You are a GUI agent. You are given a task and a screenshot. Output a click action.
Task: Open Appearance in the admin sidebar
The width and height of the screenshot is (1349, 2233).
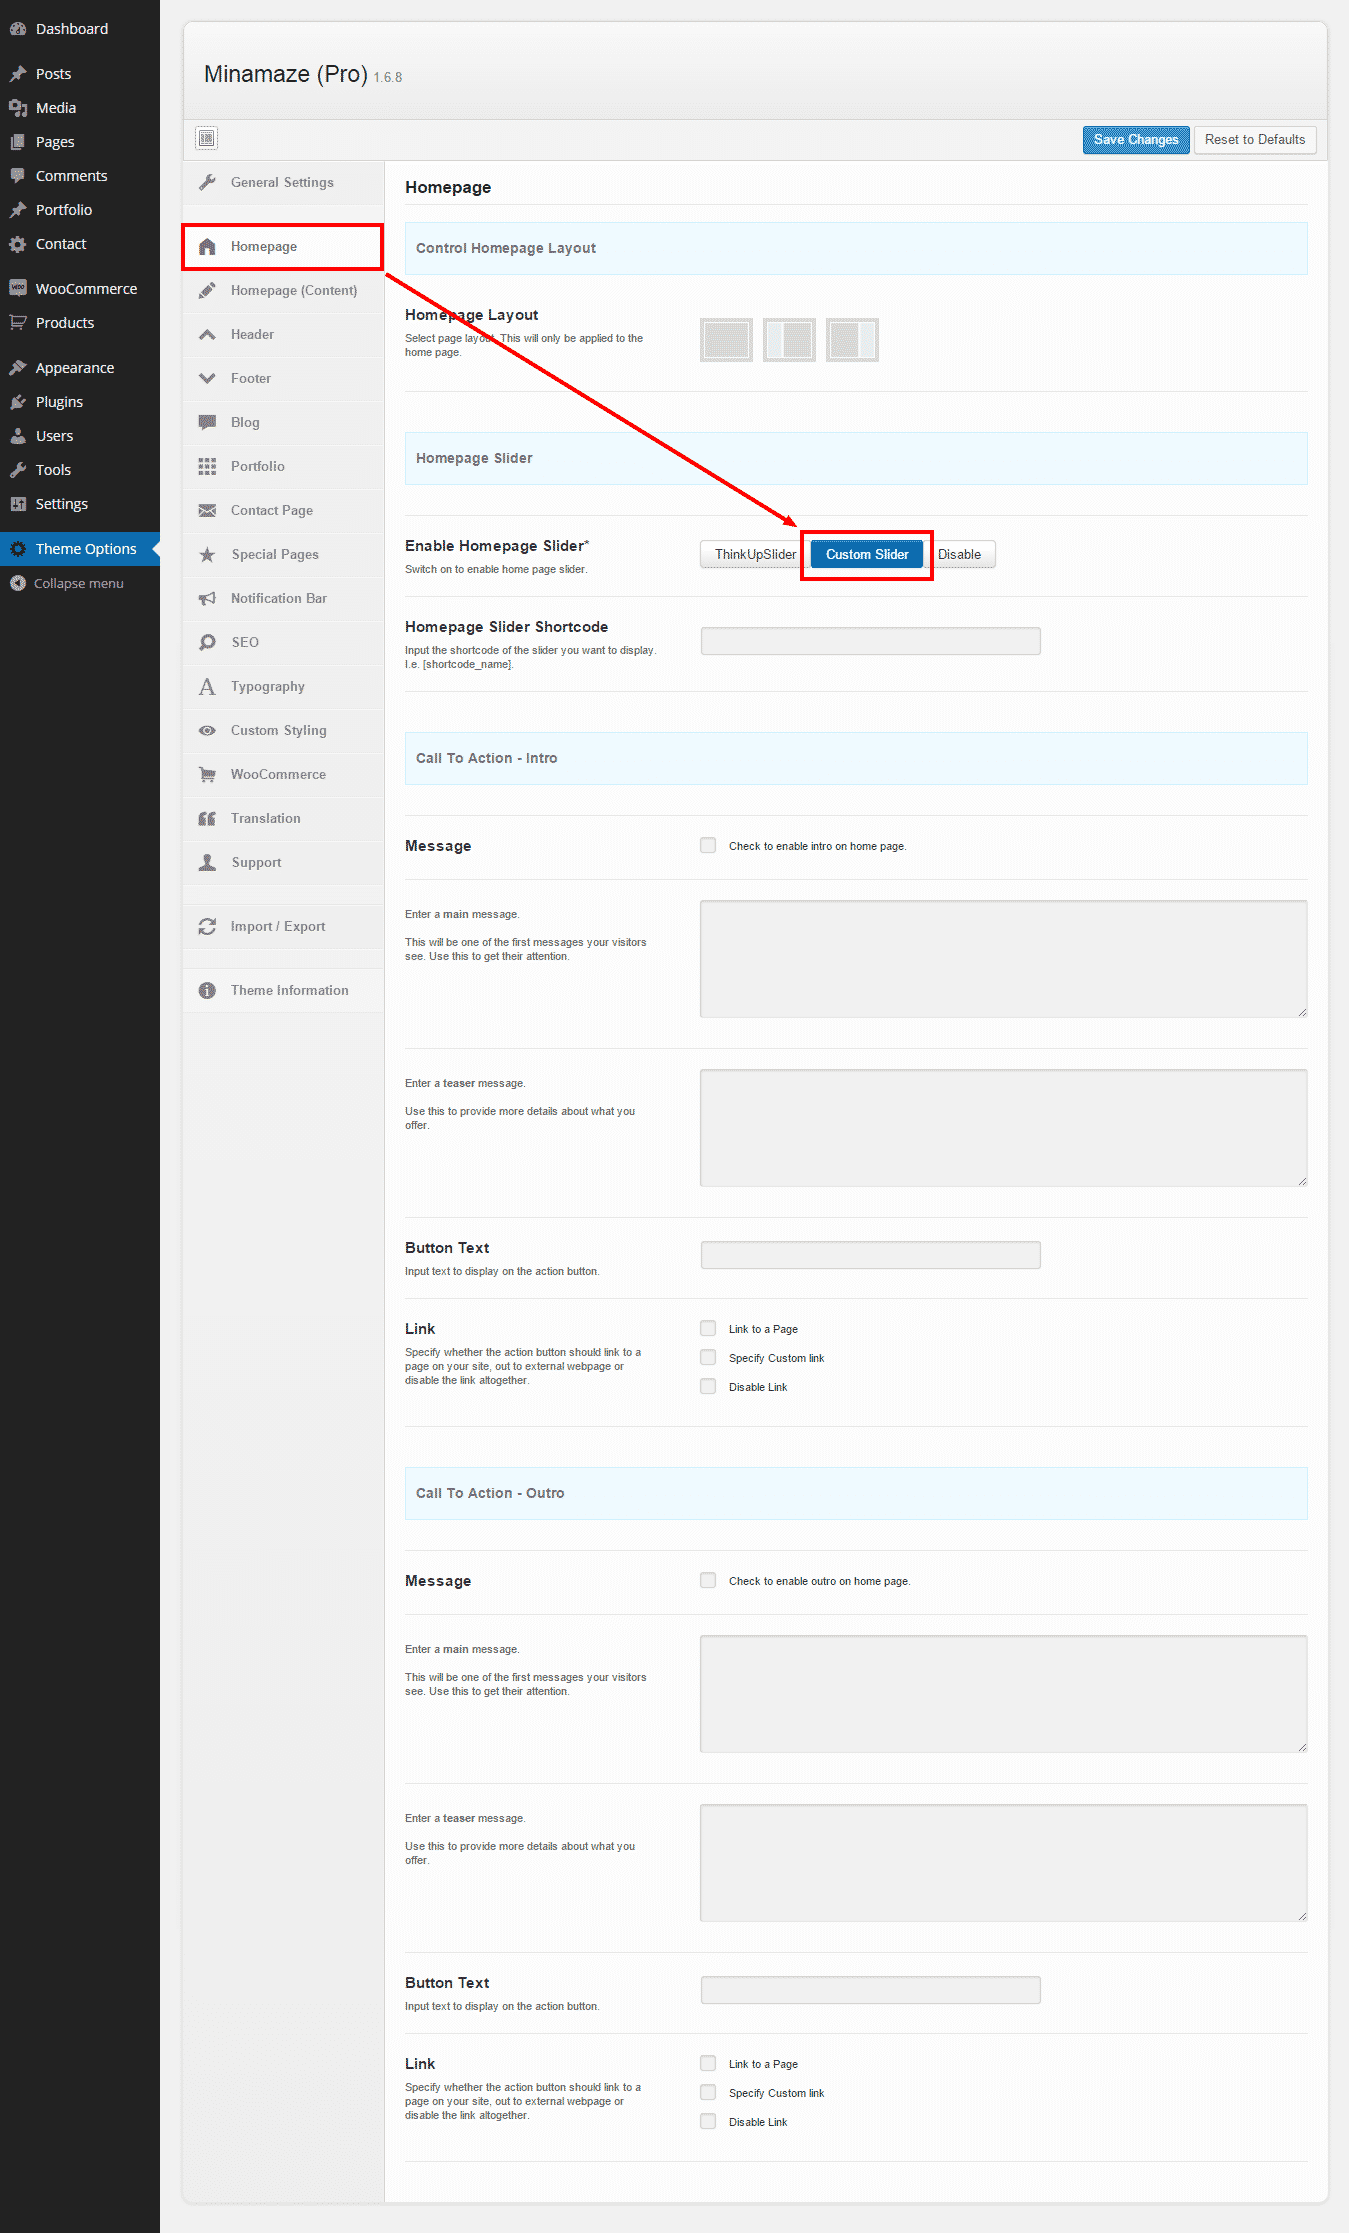click(75, 368)
